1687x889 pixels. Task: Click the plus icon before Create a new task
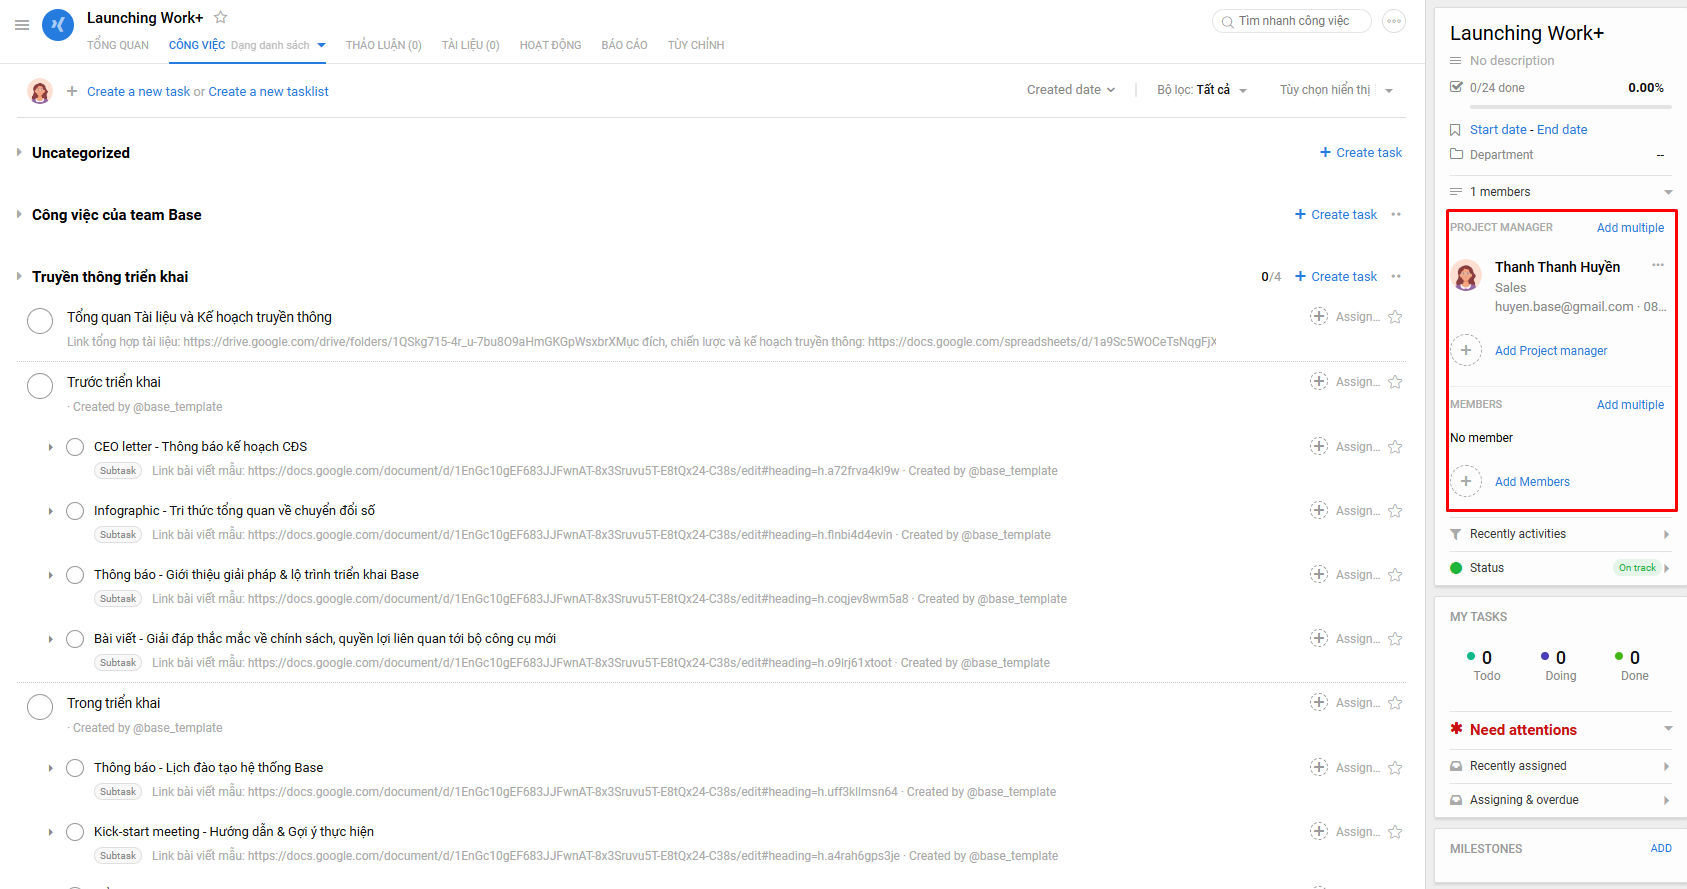click(72, 91)
